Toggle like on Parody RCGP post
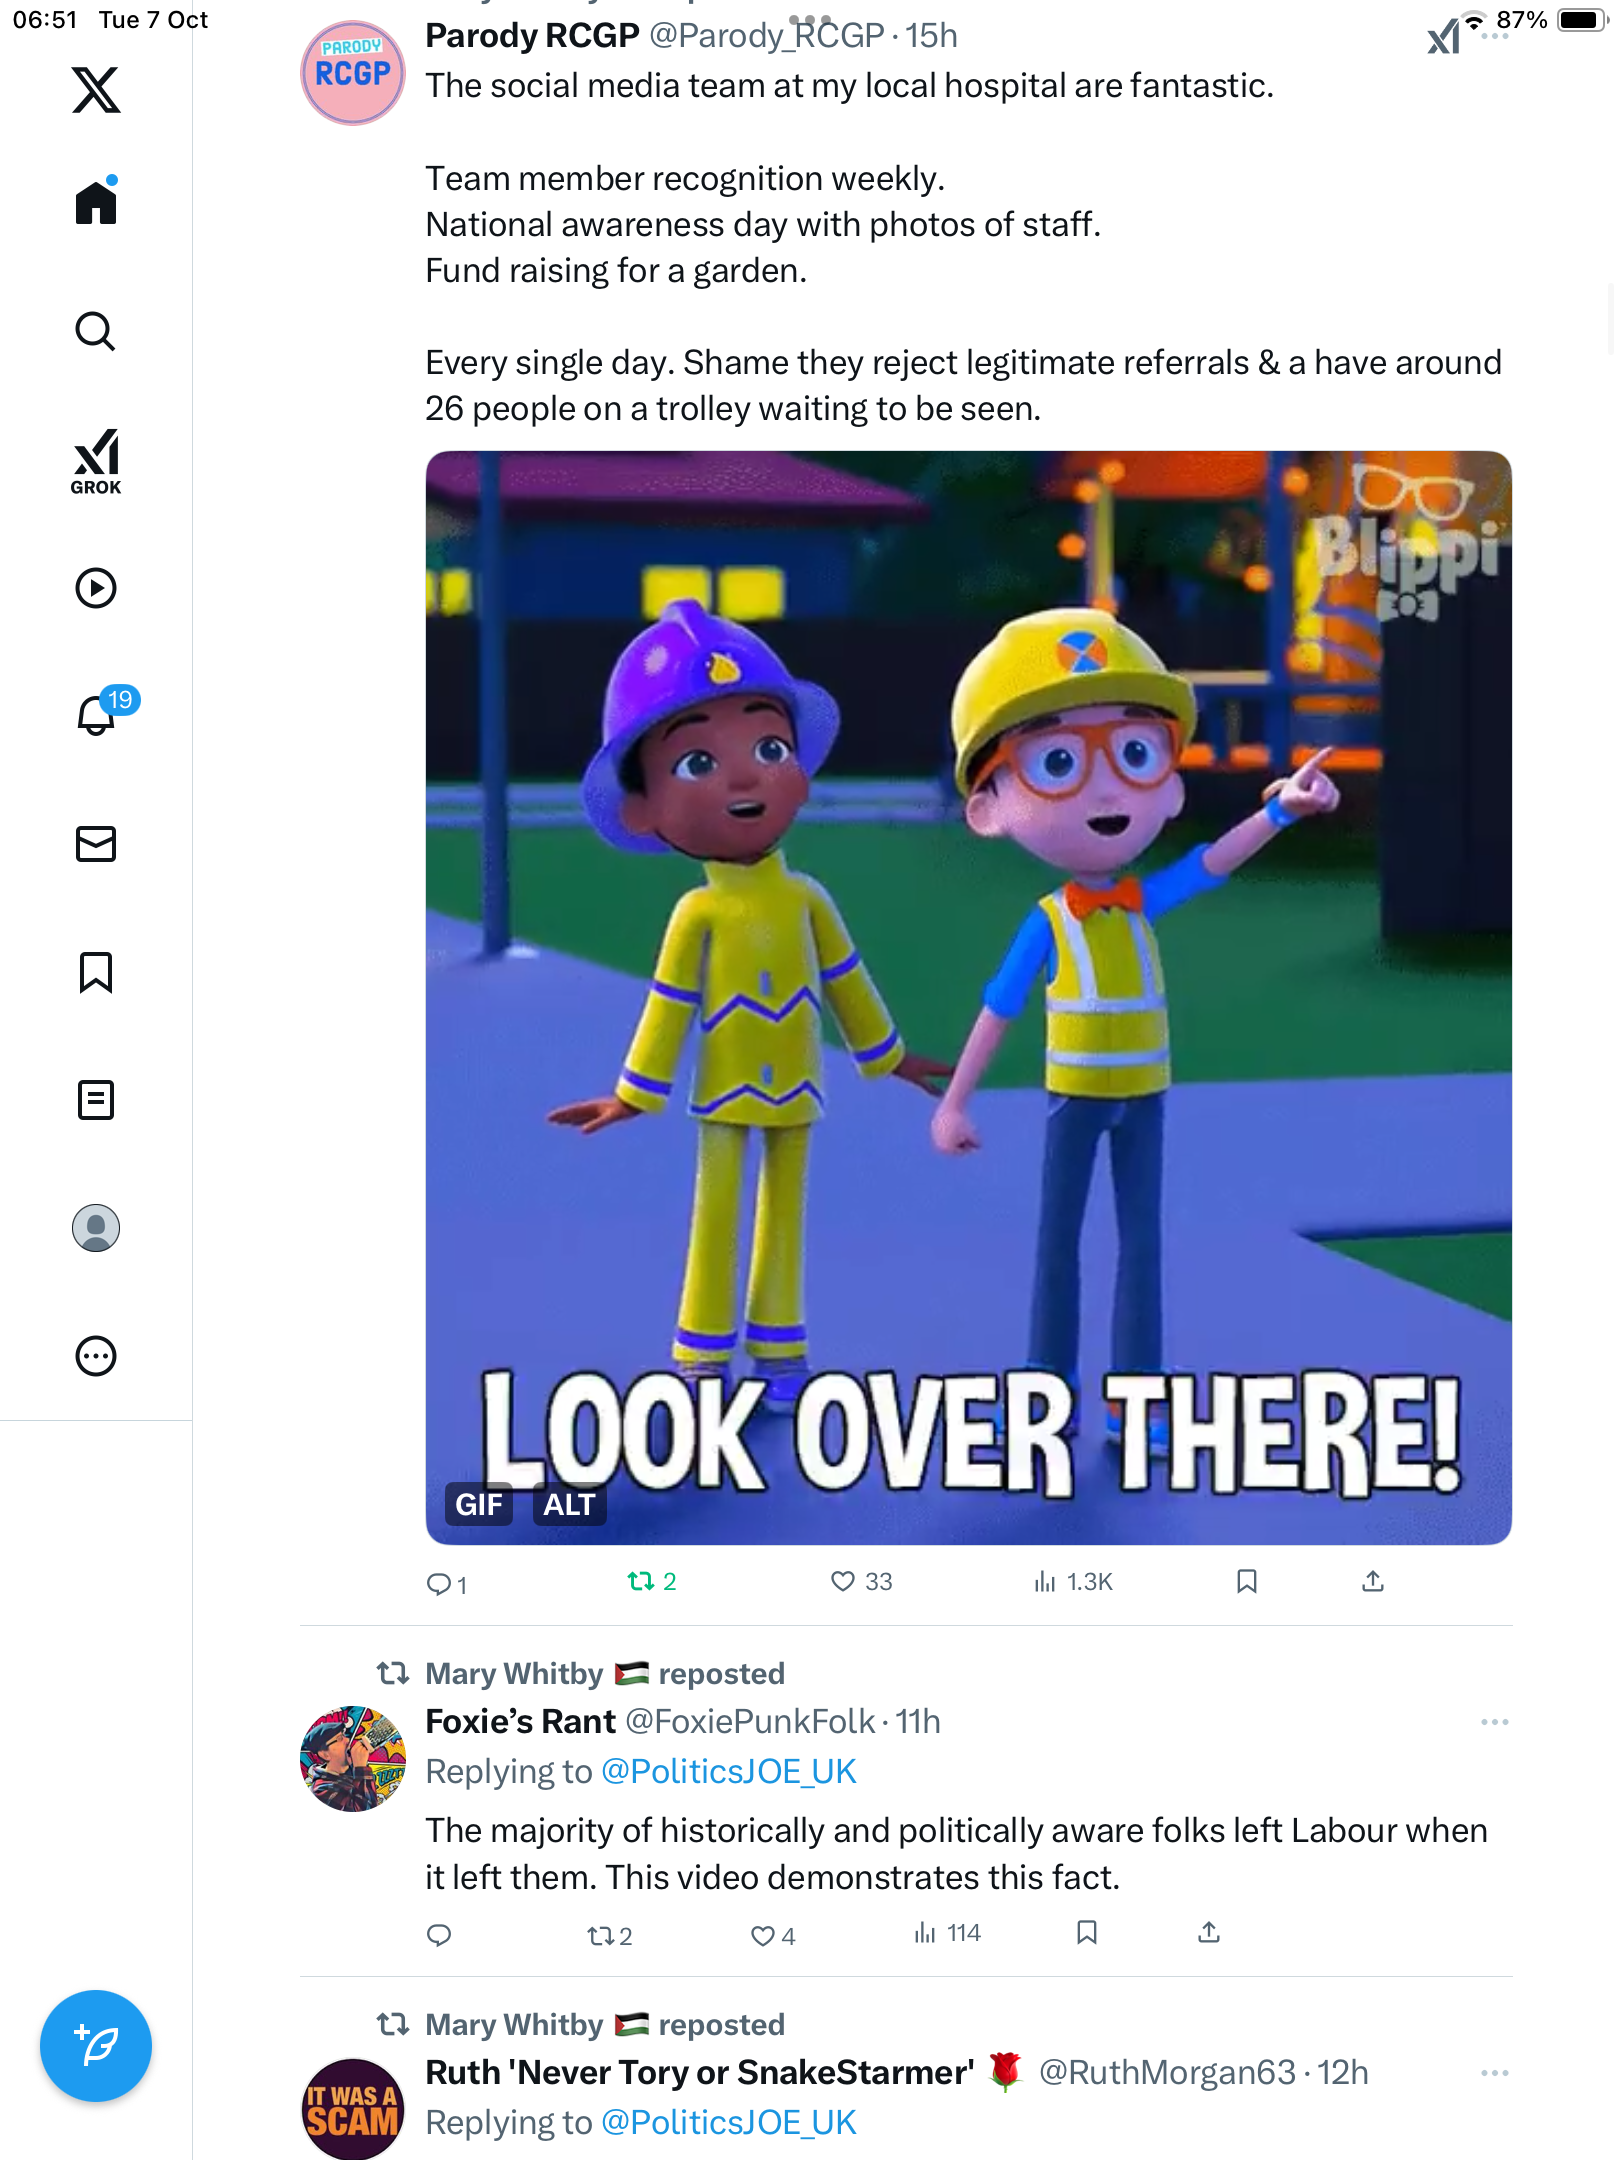The width and height of the screenshot is (1620, 2160). coord(843,1581)
